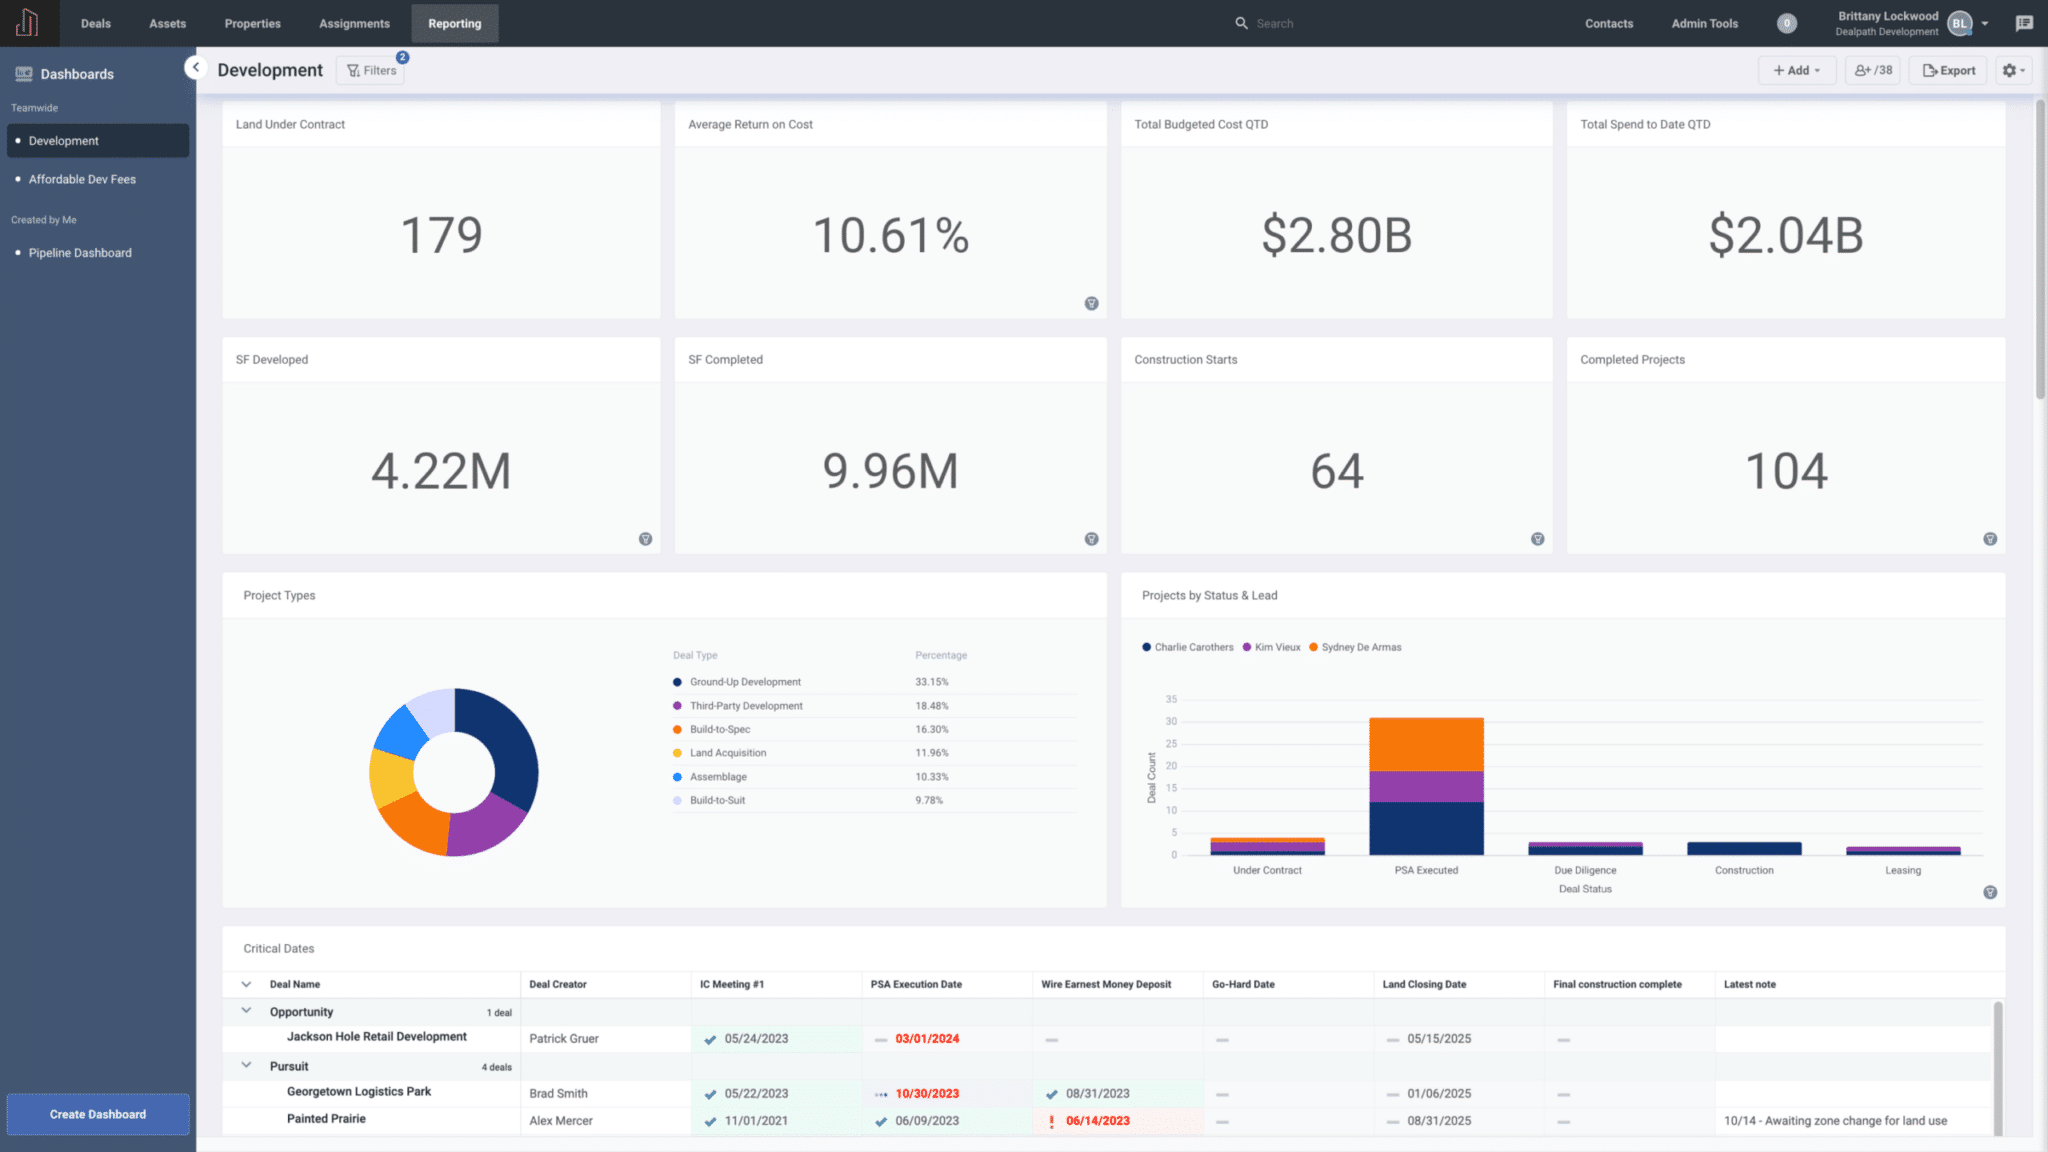Toggle Charlie Carothers in chart legend
Screen dimensions: 2048x1152
click(1188, 647)
